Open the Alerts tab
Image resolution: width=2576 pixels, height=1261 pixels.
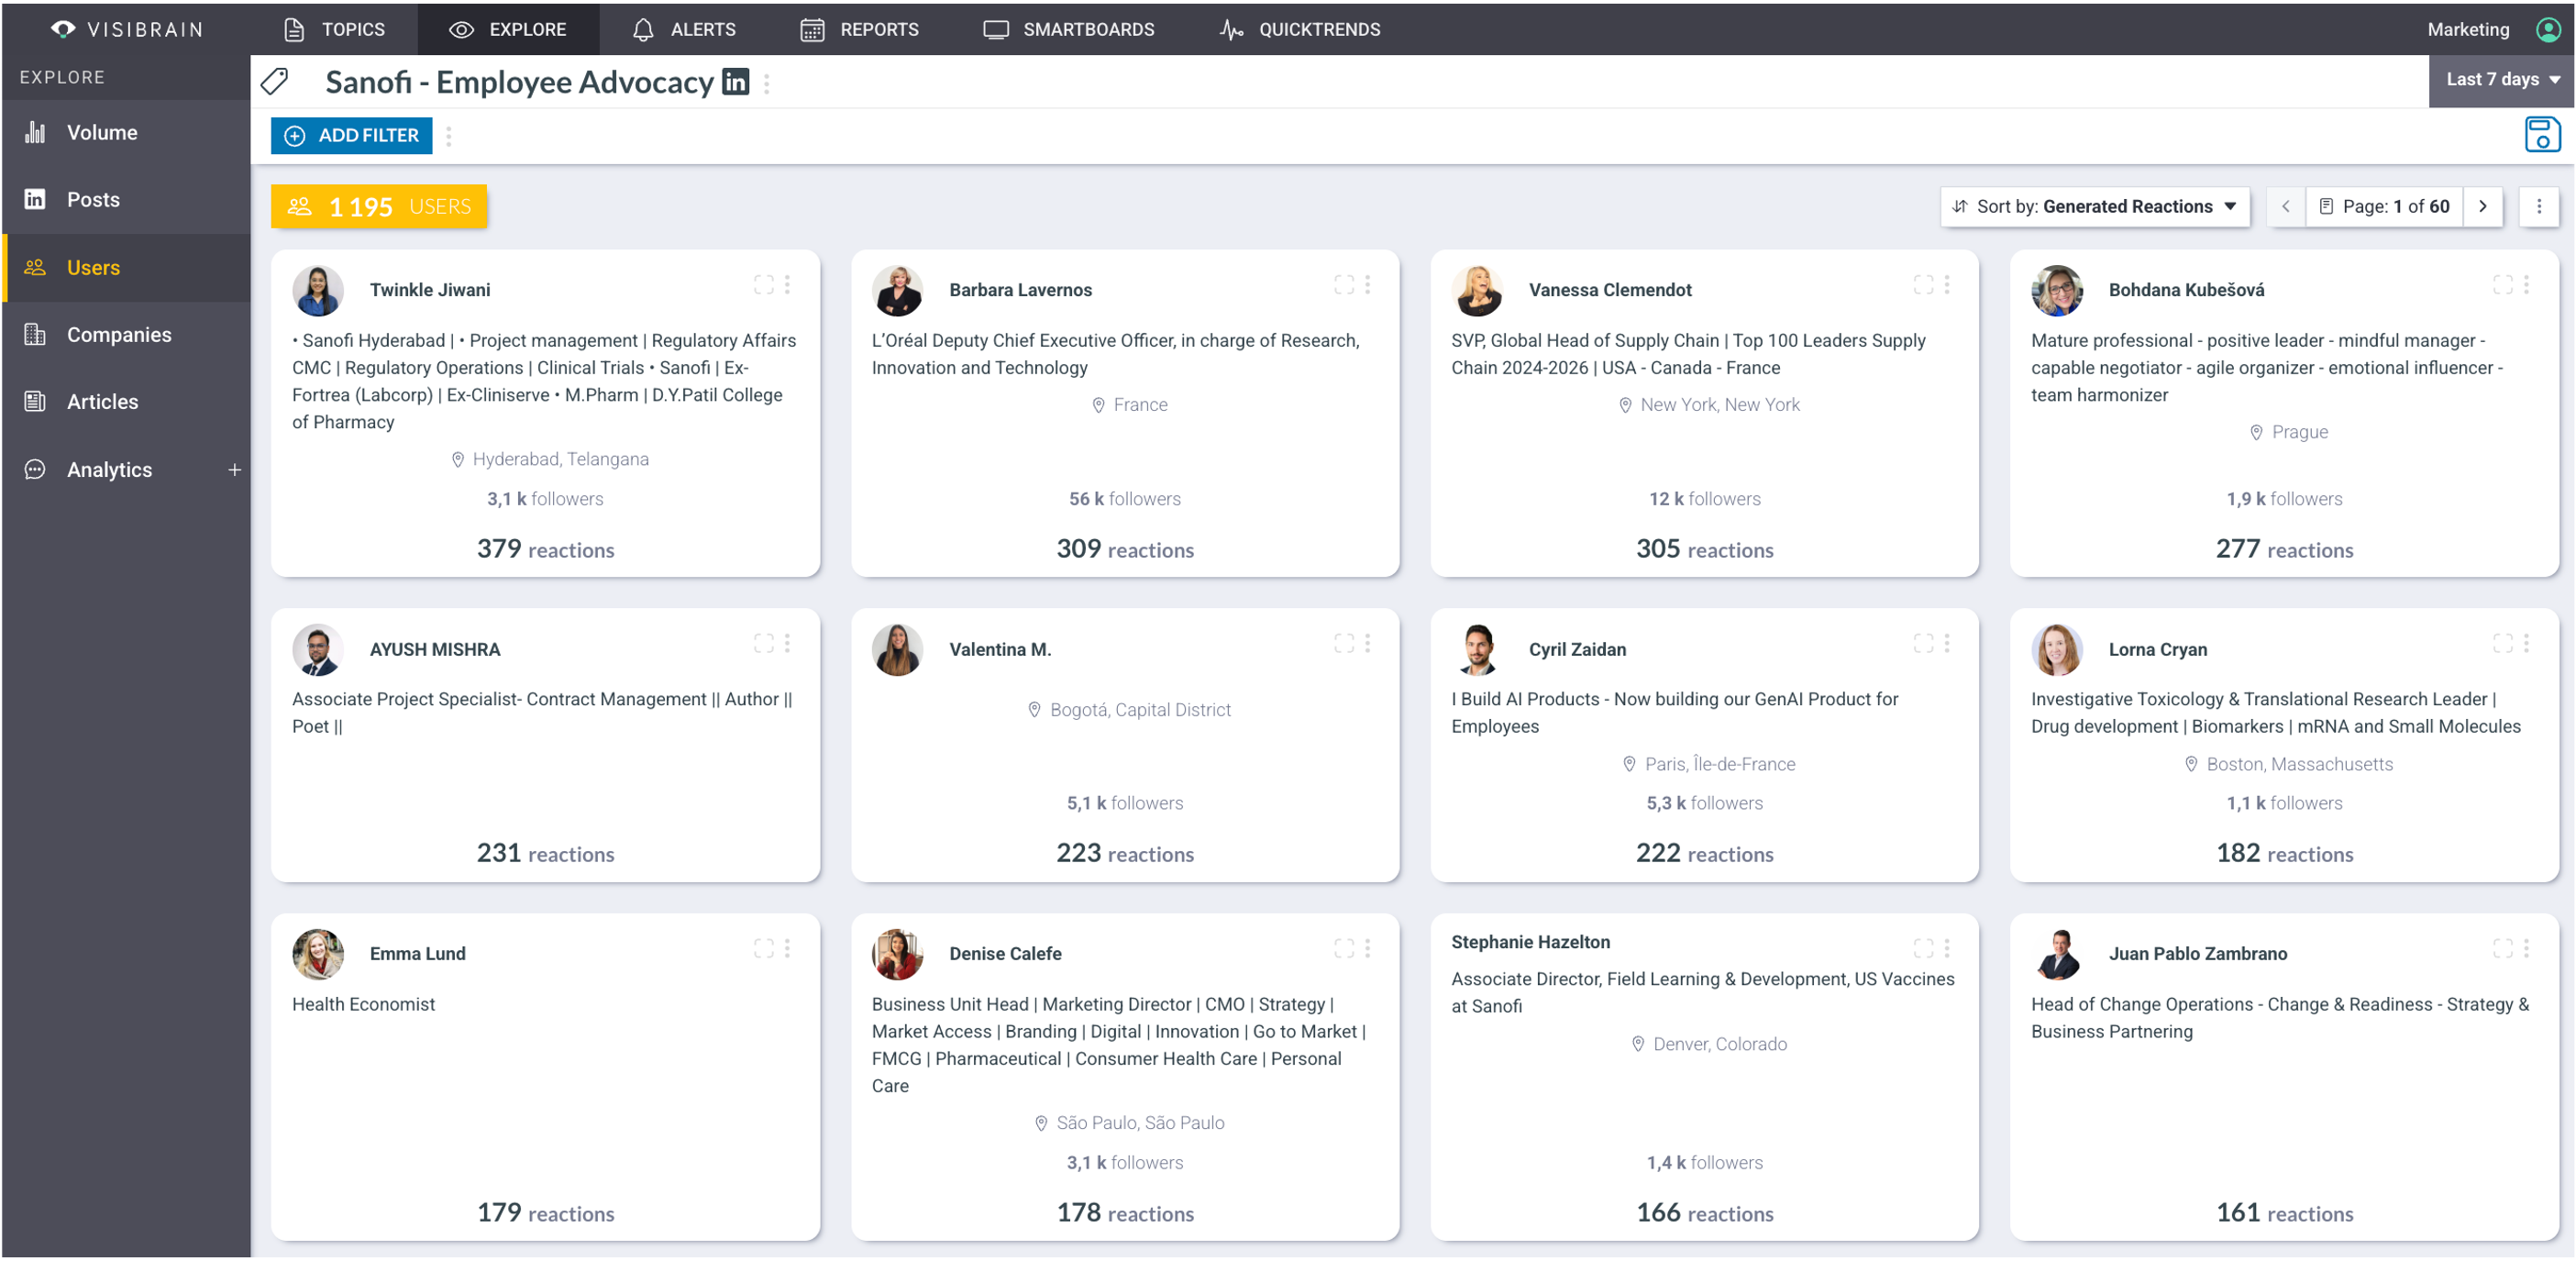684,29
